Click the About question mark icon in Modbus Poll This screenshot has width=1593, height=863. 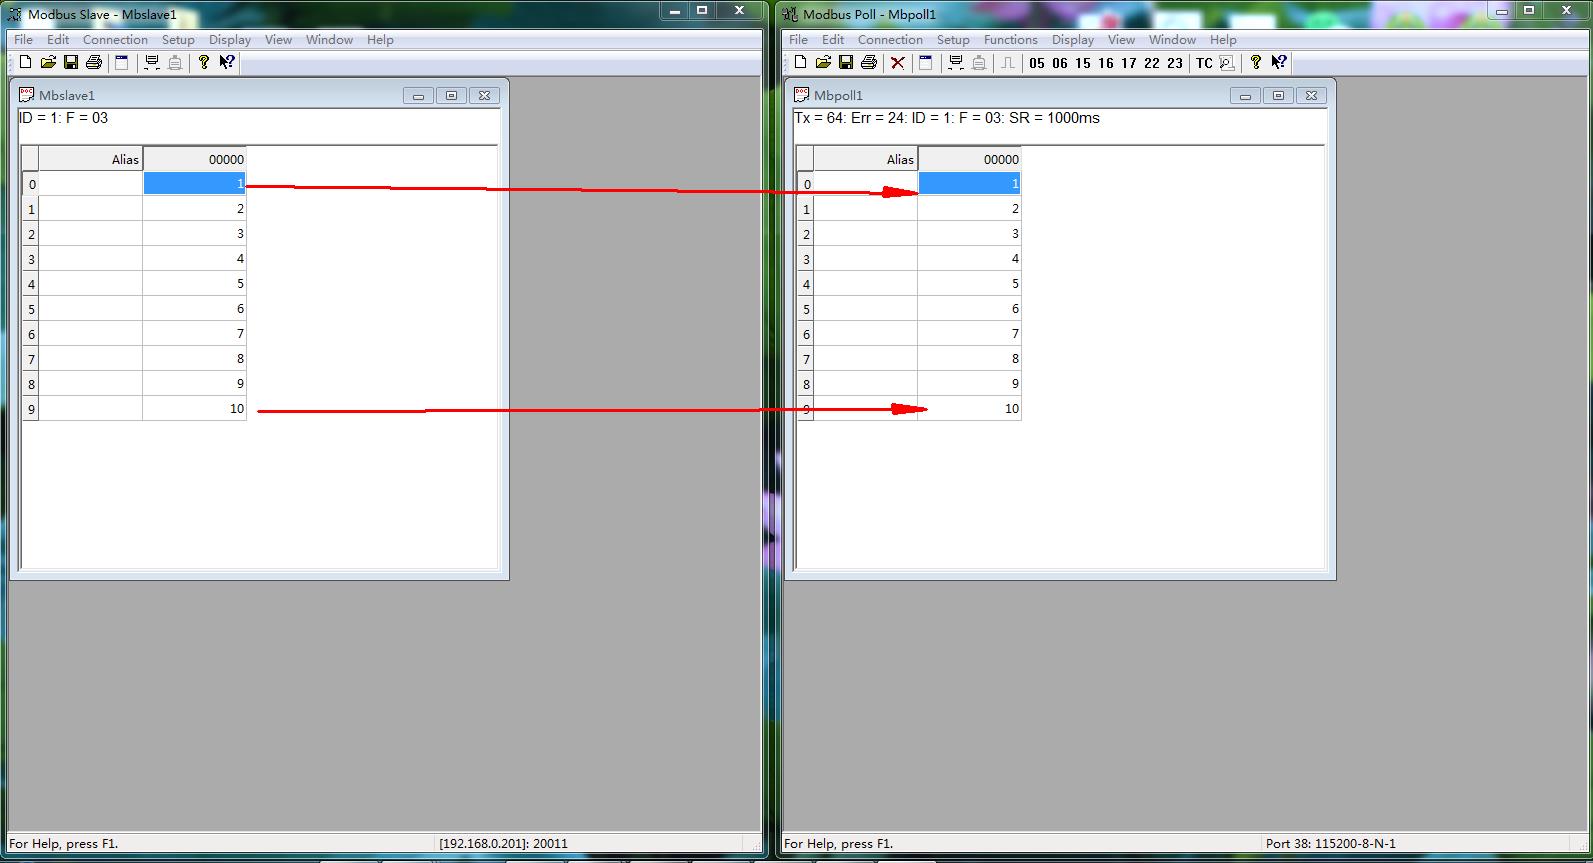[1255, 63]
